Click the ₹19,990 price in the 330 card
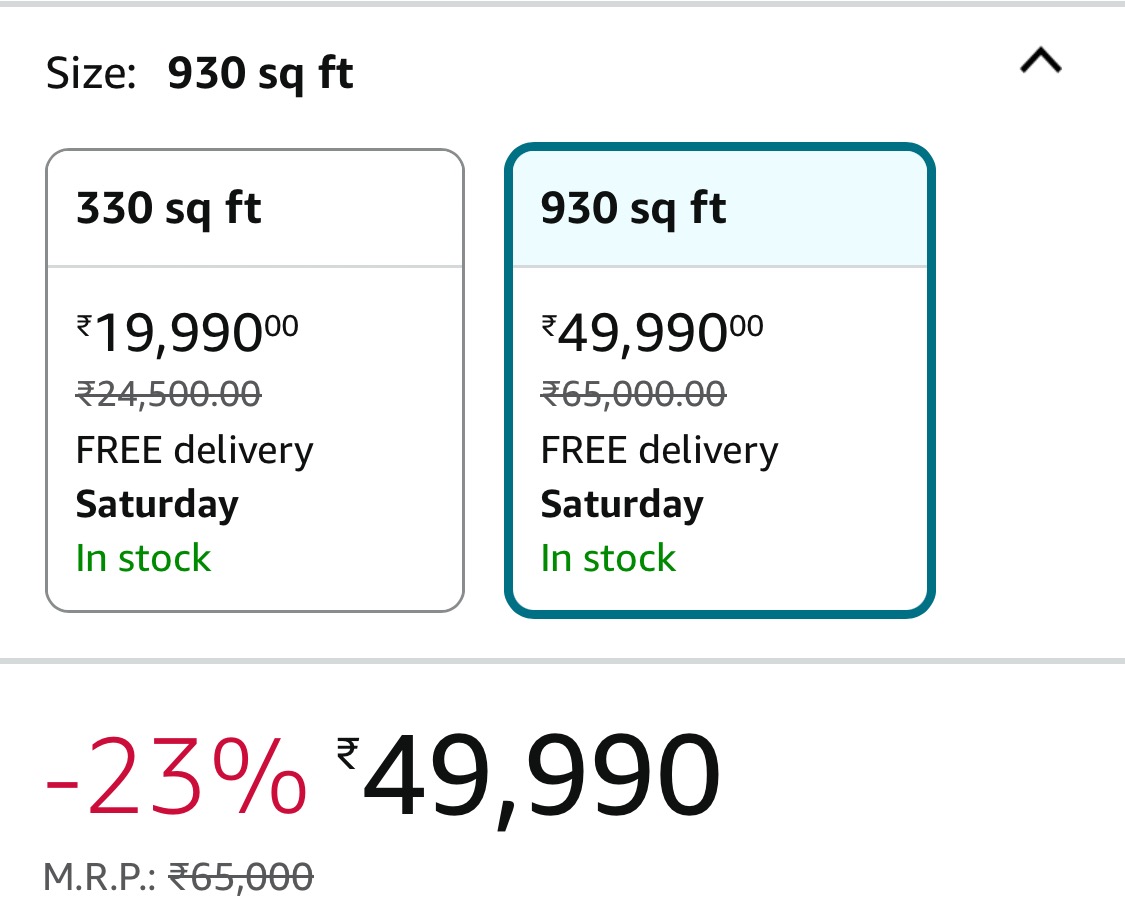The image size is (1125, 922). coord(187,334)
